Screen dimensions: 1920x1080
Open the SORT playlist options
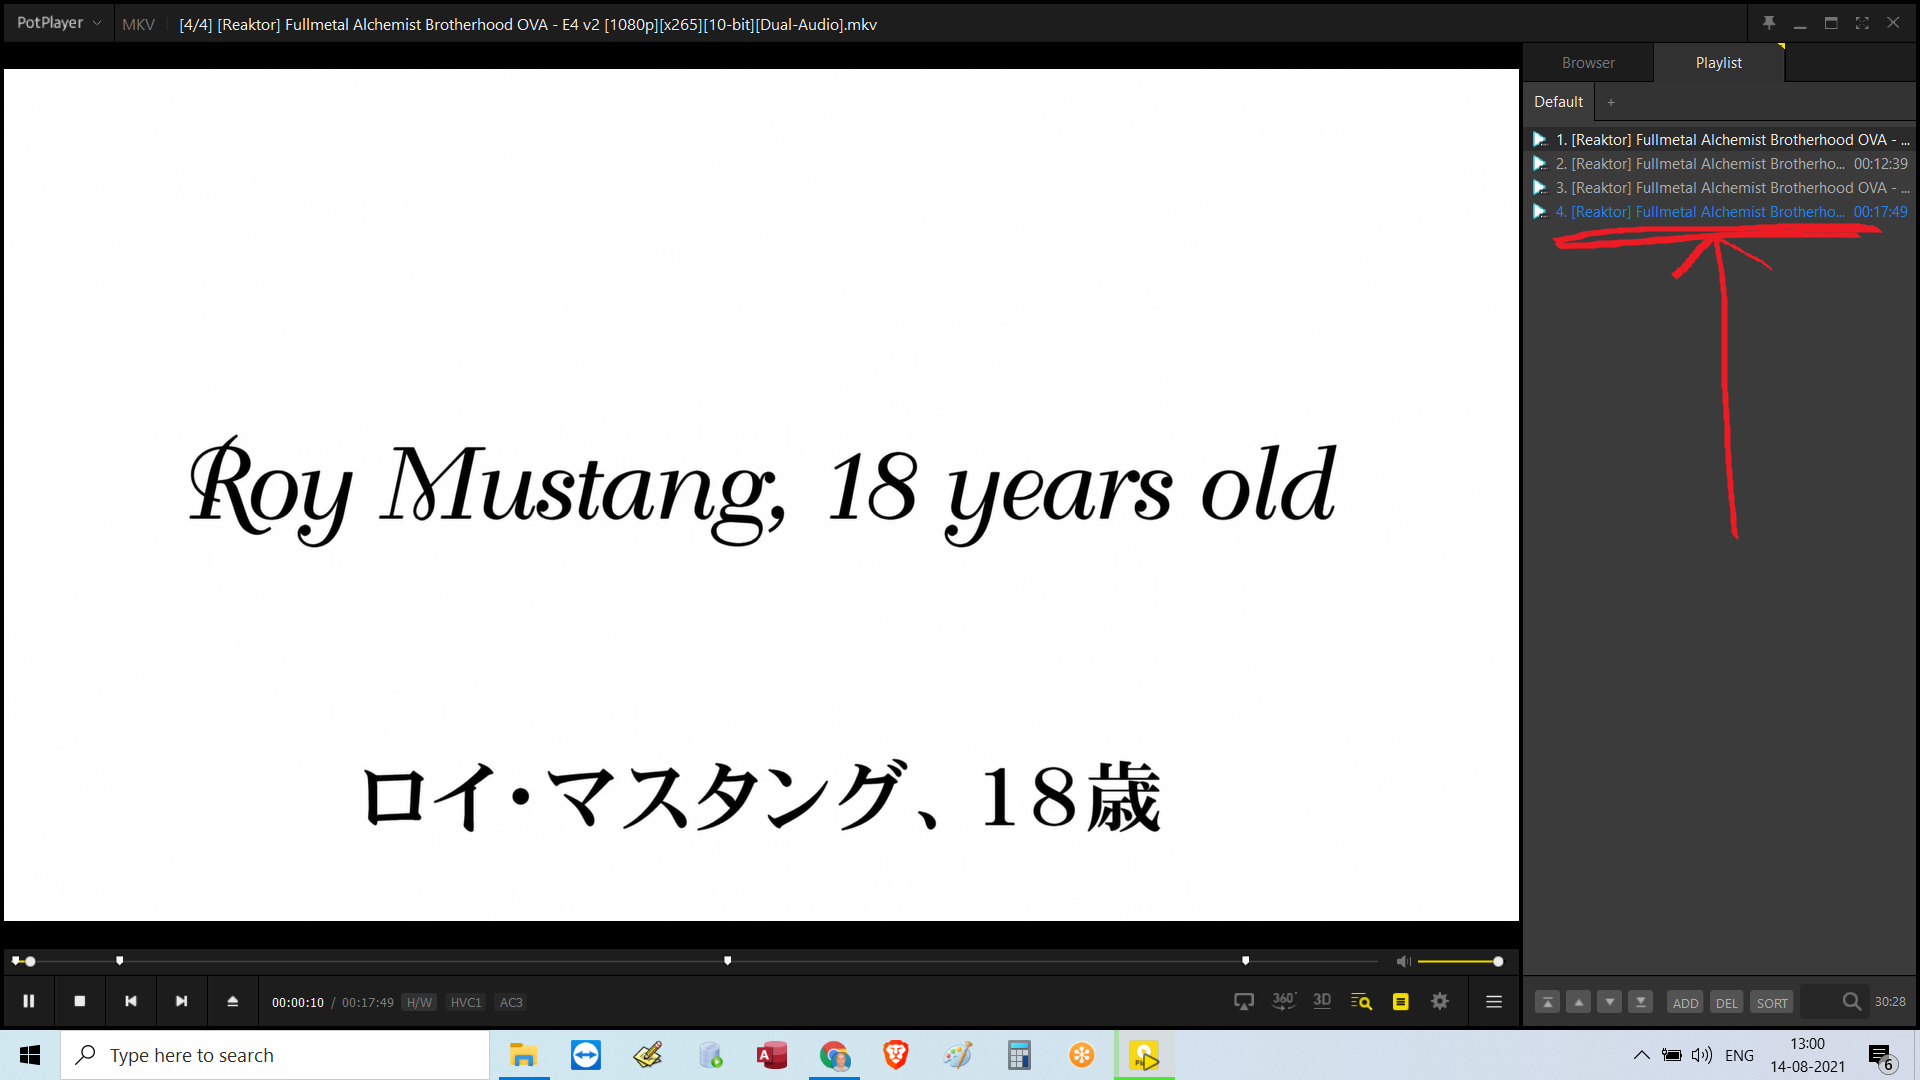tap(1772, 1003)
